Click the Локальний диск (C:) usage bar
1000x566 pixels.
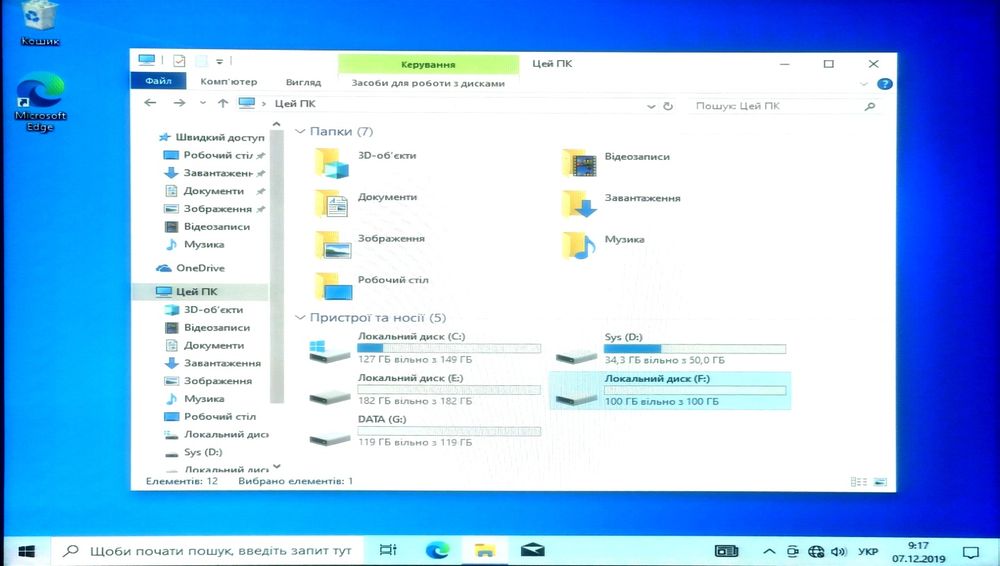point(449,348)
